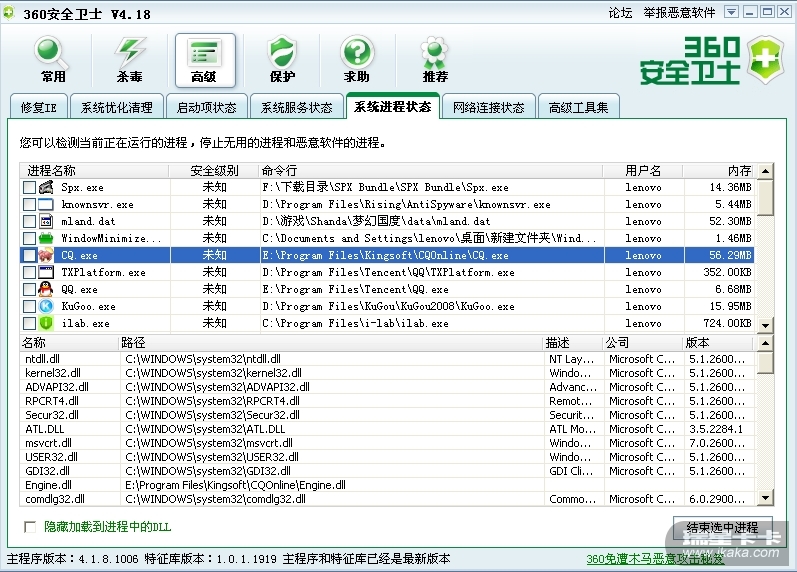797x572 pixels.
Task: Open the 求助 (Help) question mark icon
Action: pyautogui.click(x=357, y=59)
